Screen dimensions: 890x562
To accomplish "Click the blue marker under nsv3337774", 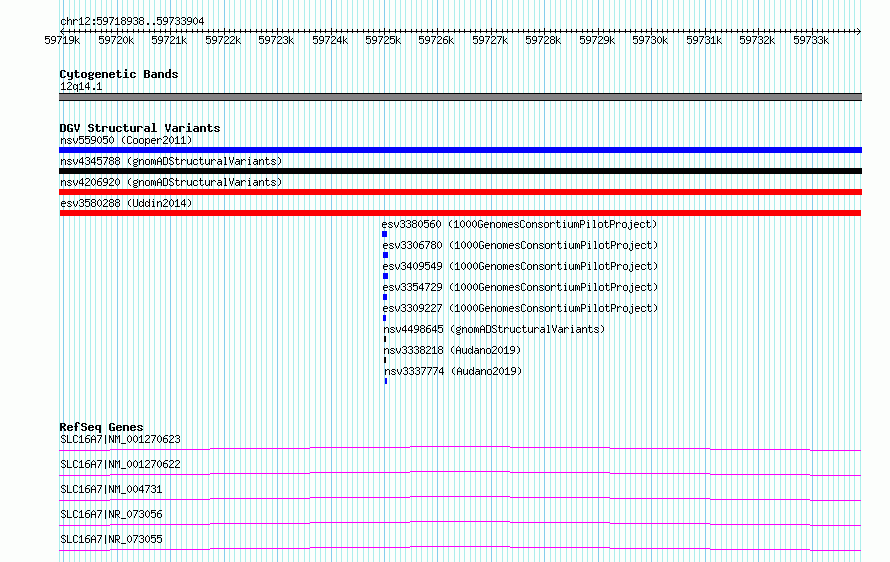I will coord(386,381).
